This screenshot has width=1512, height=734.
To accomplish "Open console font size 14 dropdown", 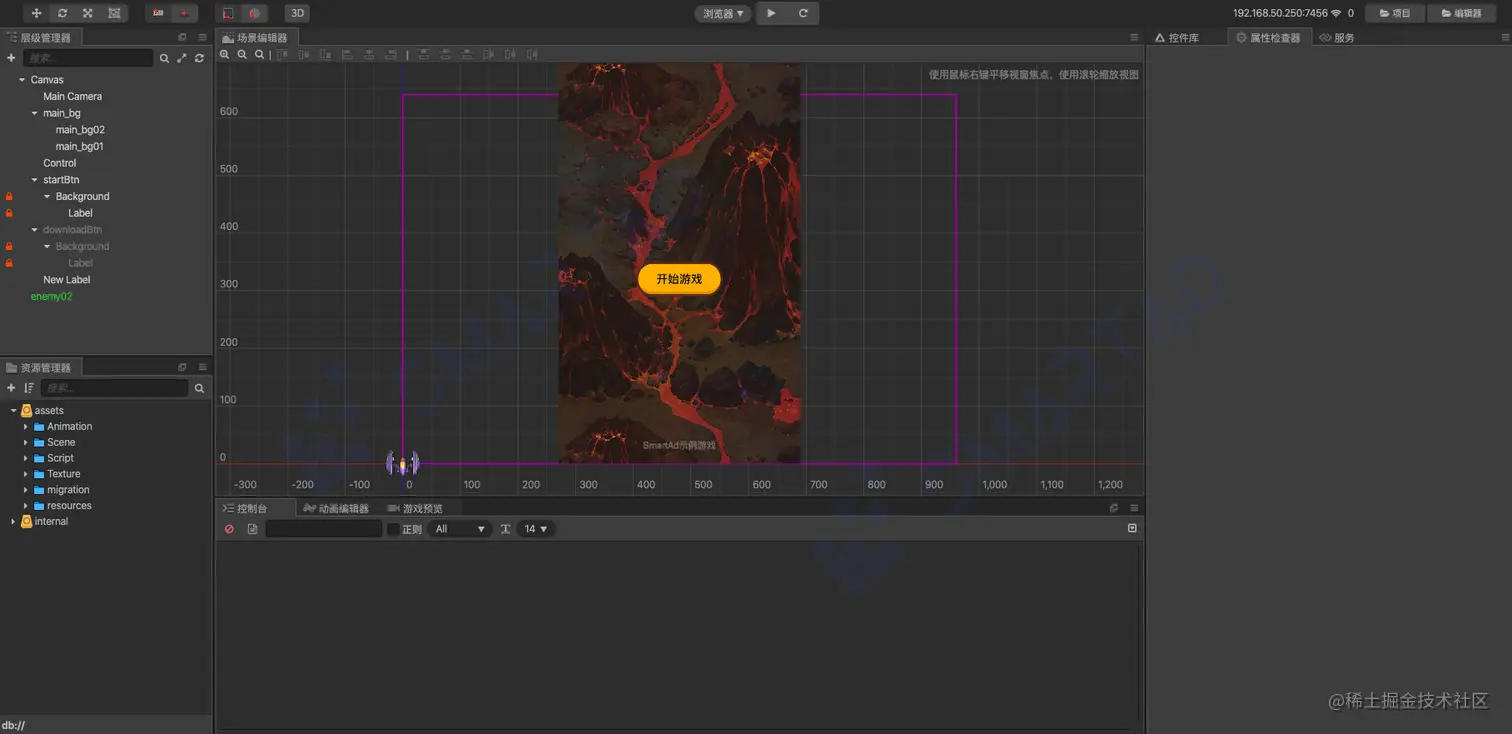I will point(536,529).
